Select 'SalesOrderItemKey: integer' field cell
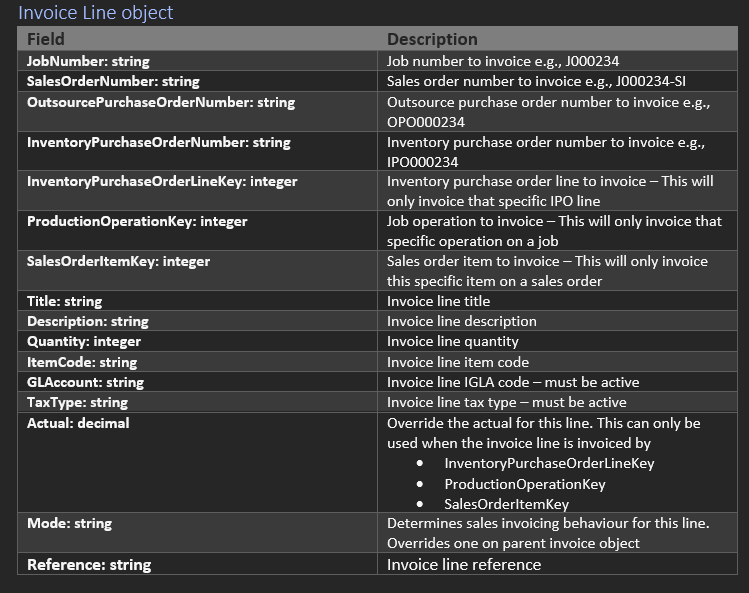 click(197, 271)
